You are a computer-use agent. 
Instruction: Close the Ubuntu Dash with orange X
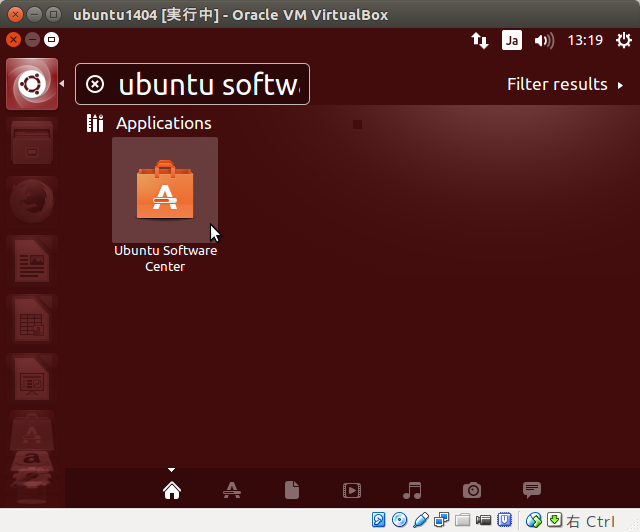coord(13,40)
